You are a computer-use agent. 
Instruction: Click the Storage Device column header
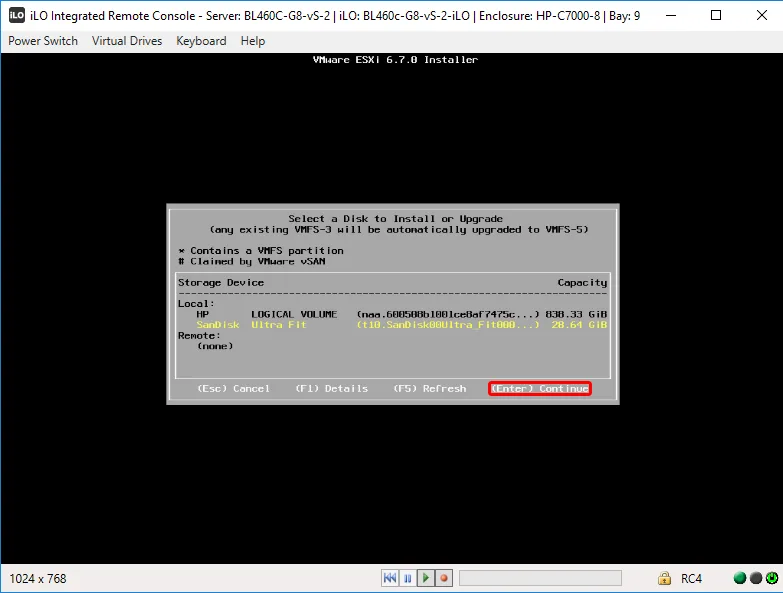pyautogui.click(x=221, y=283)
